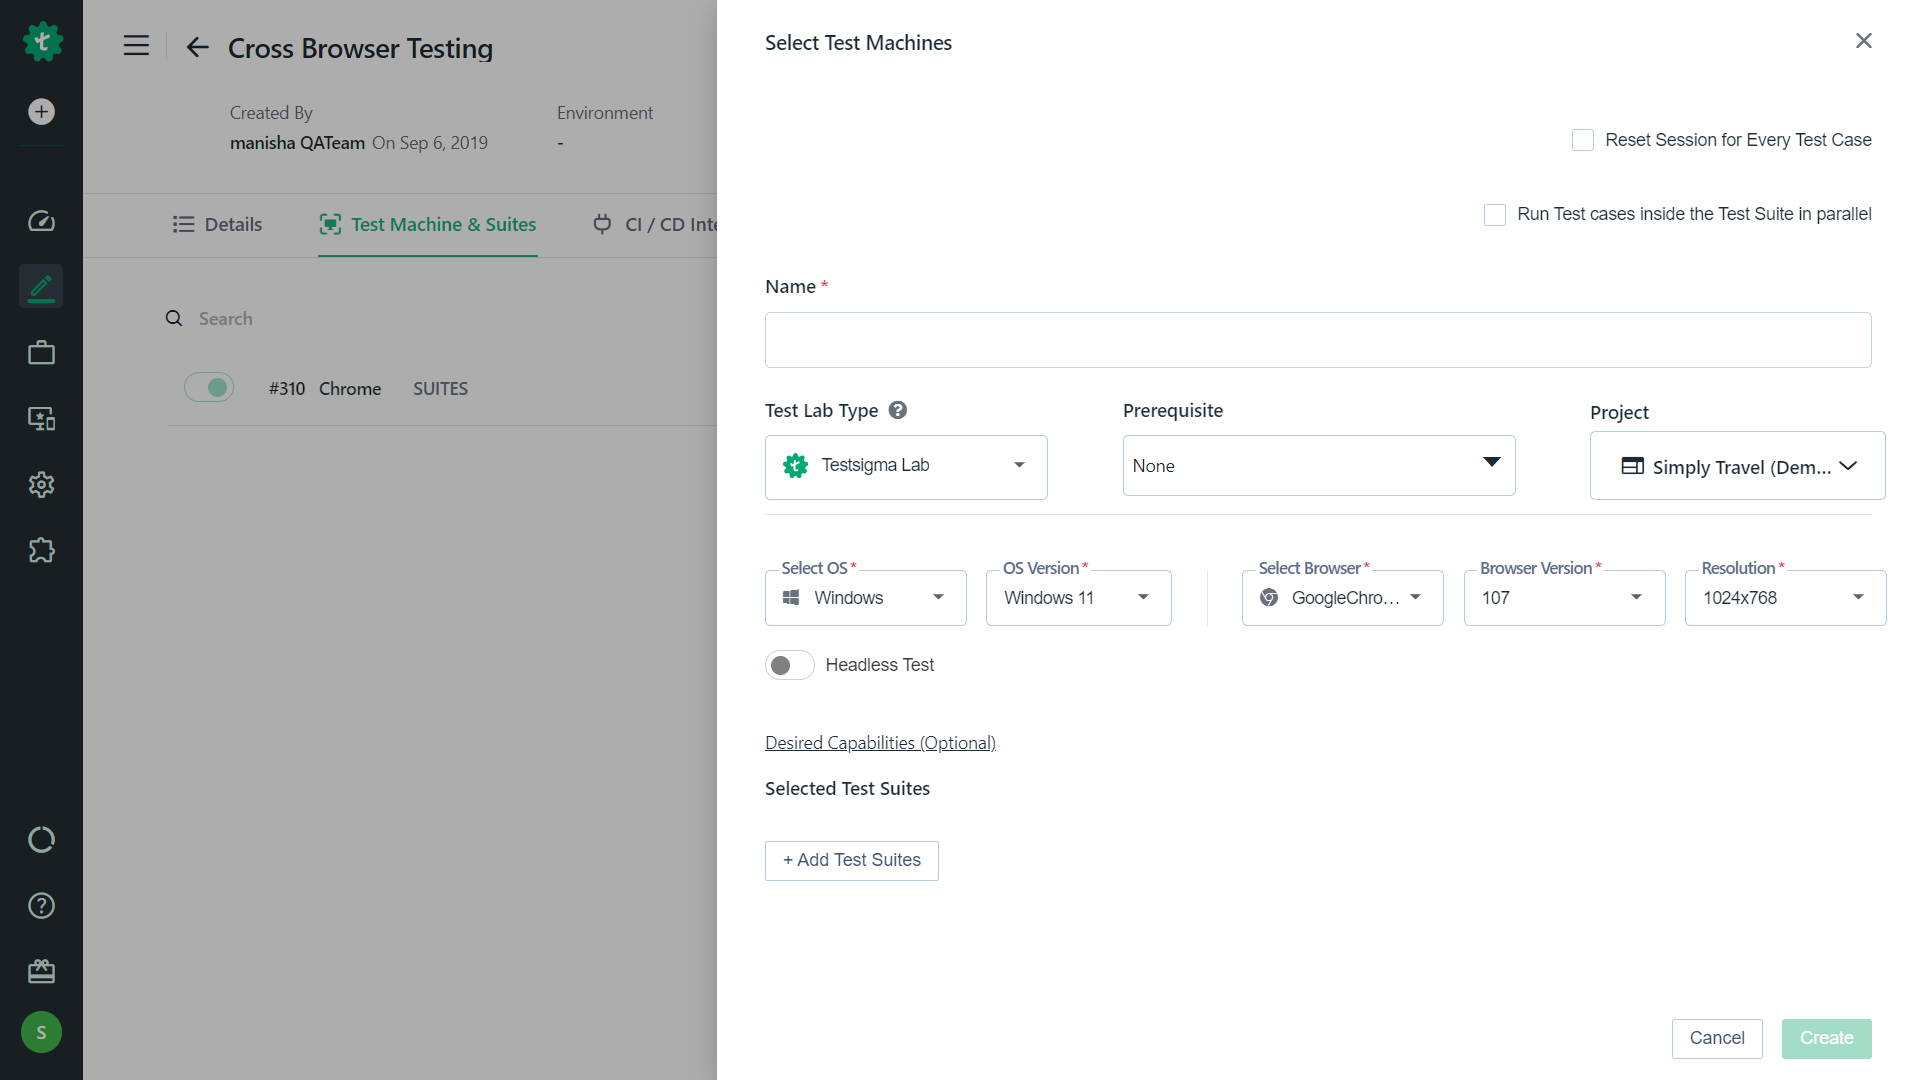1920x1080 pixels.
Task: Close the Select Test Machines panel
Action: click(1864, 41)
